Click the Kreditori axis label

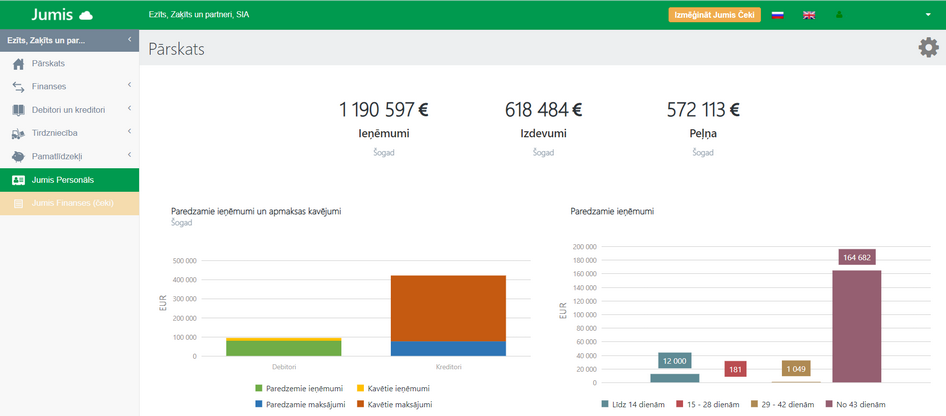[x=448, y=367]
